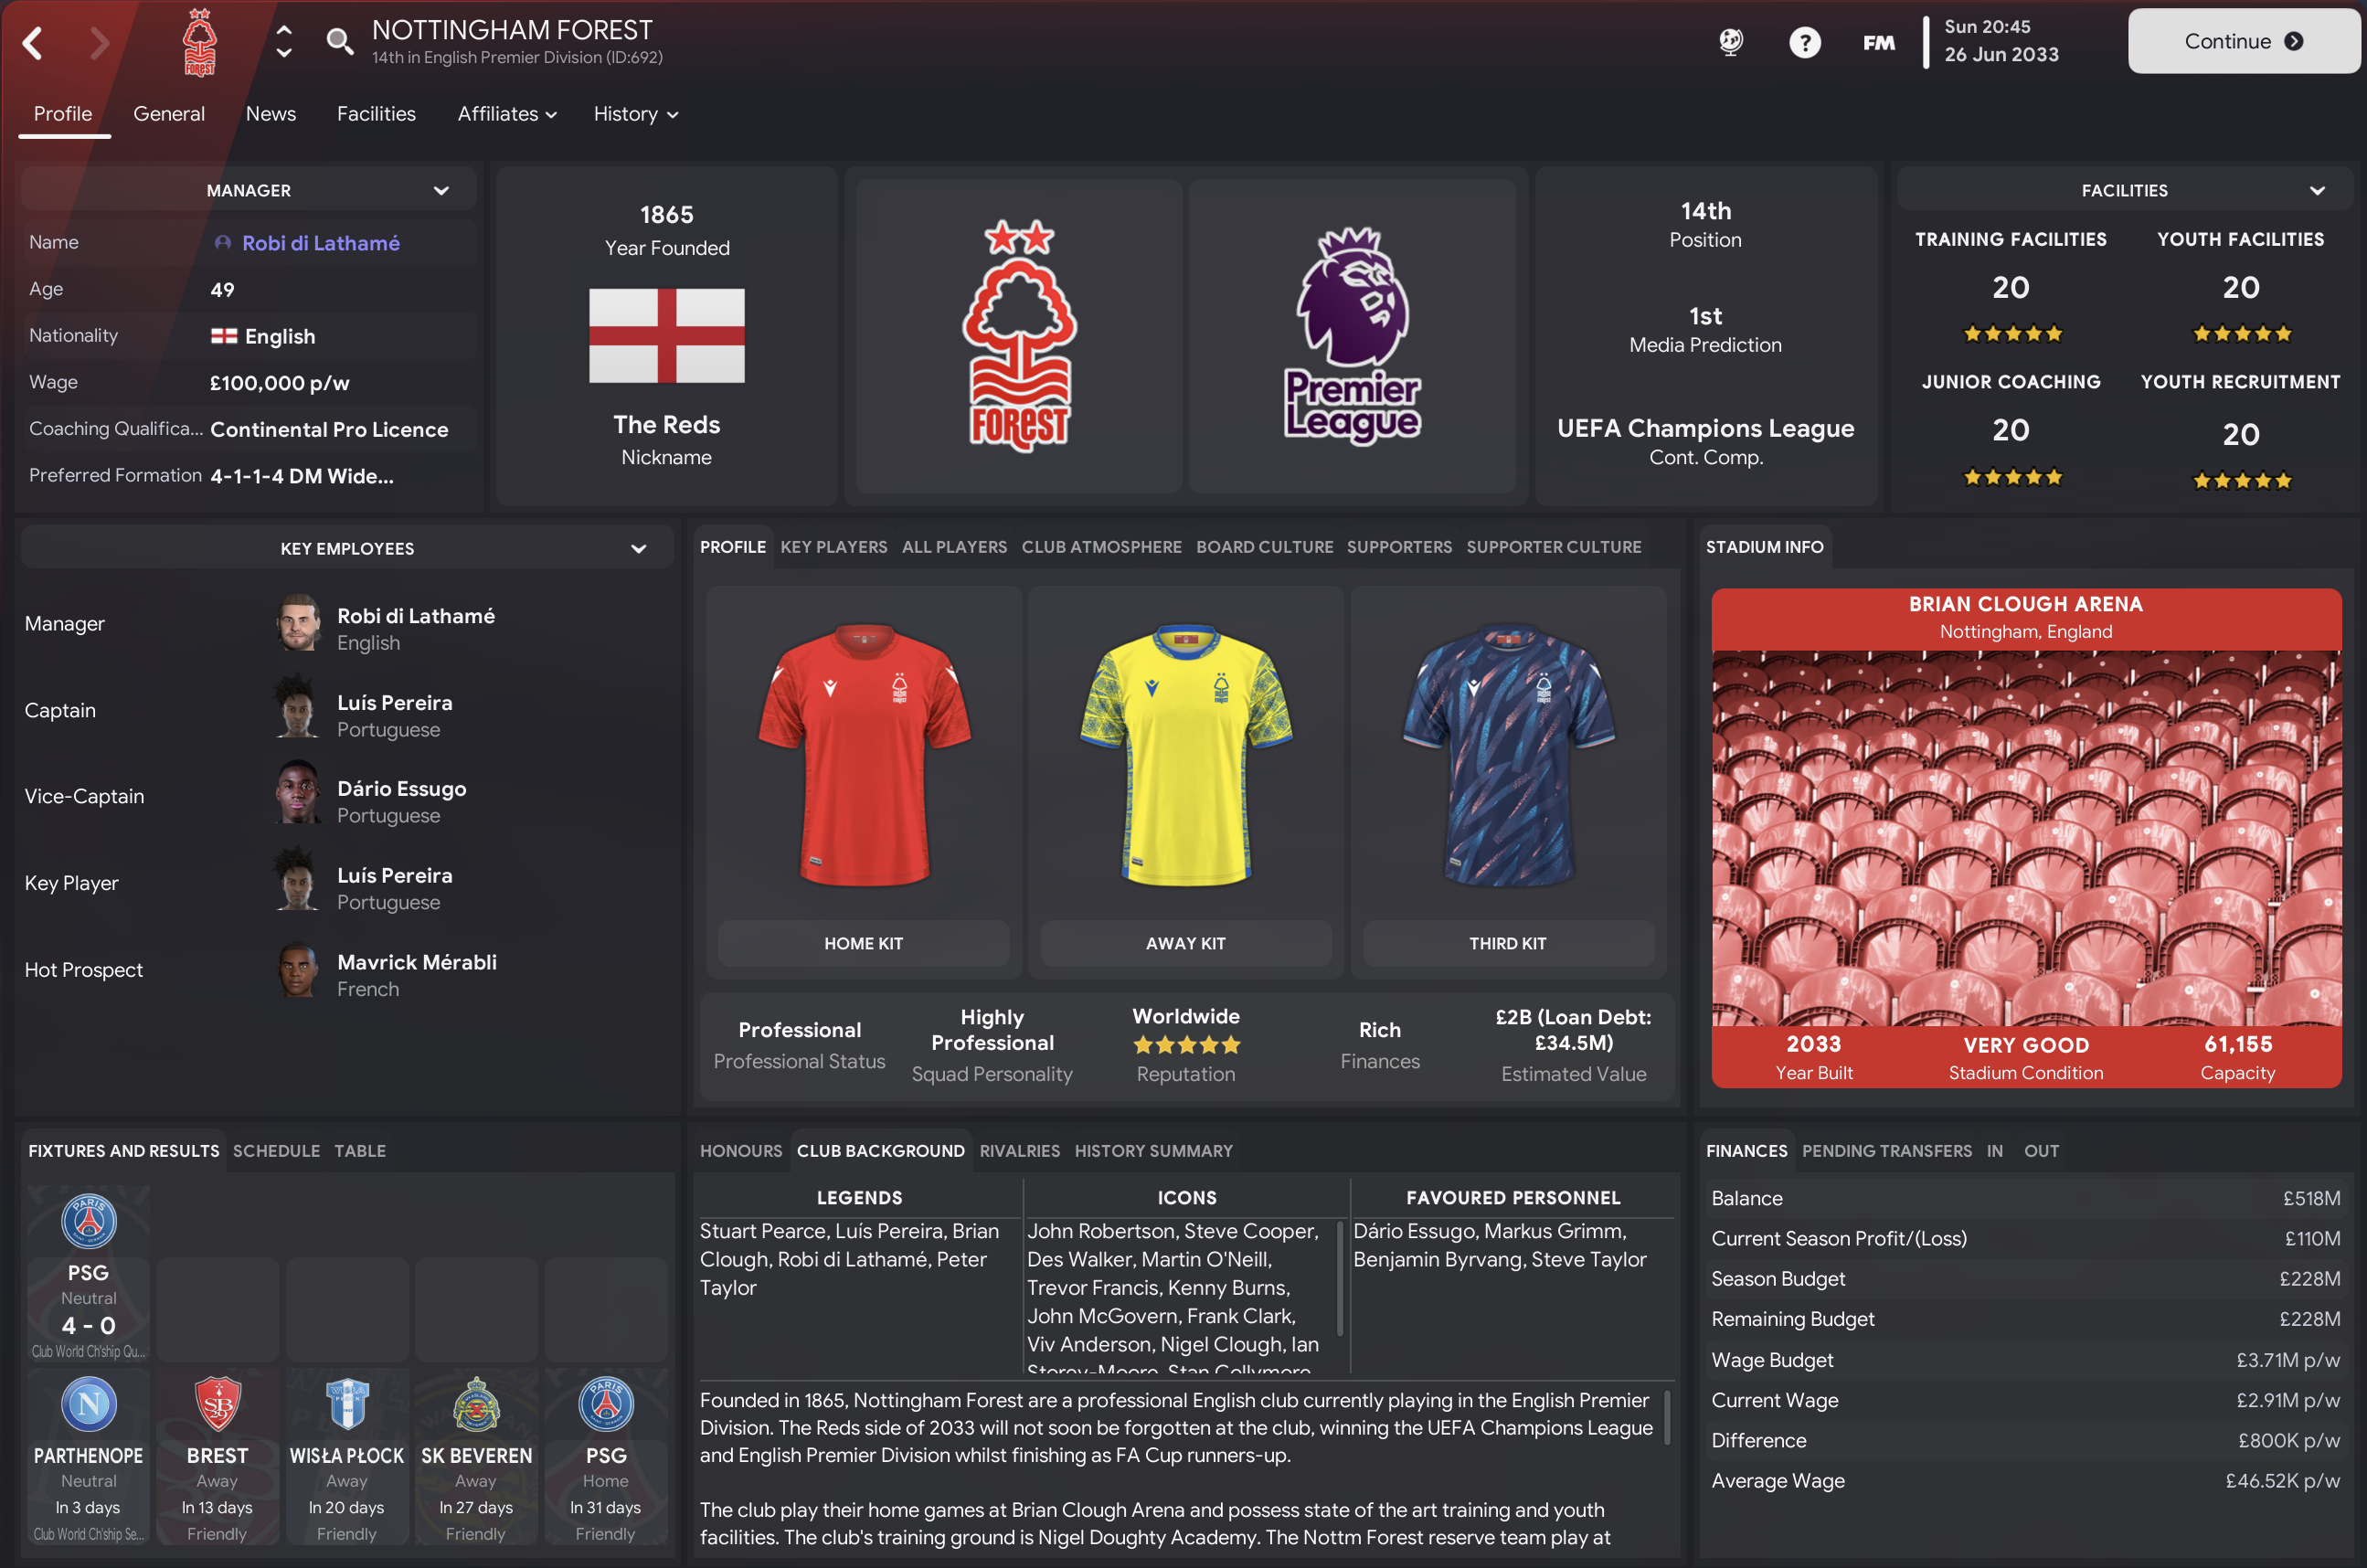Open the Pending Transfers tab

click(1886, 1151)
